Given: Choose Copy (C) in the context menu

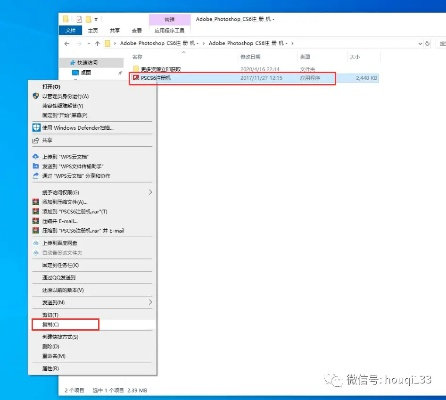Looking at the screenshot, I should point(50,324).
